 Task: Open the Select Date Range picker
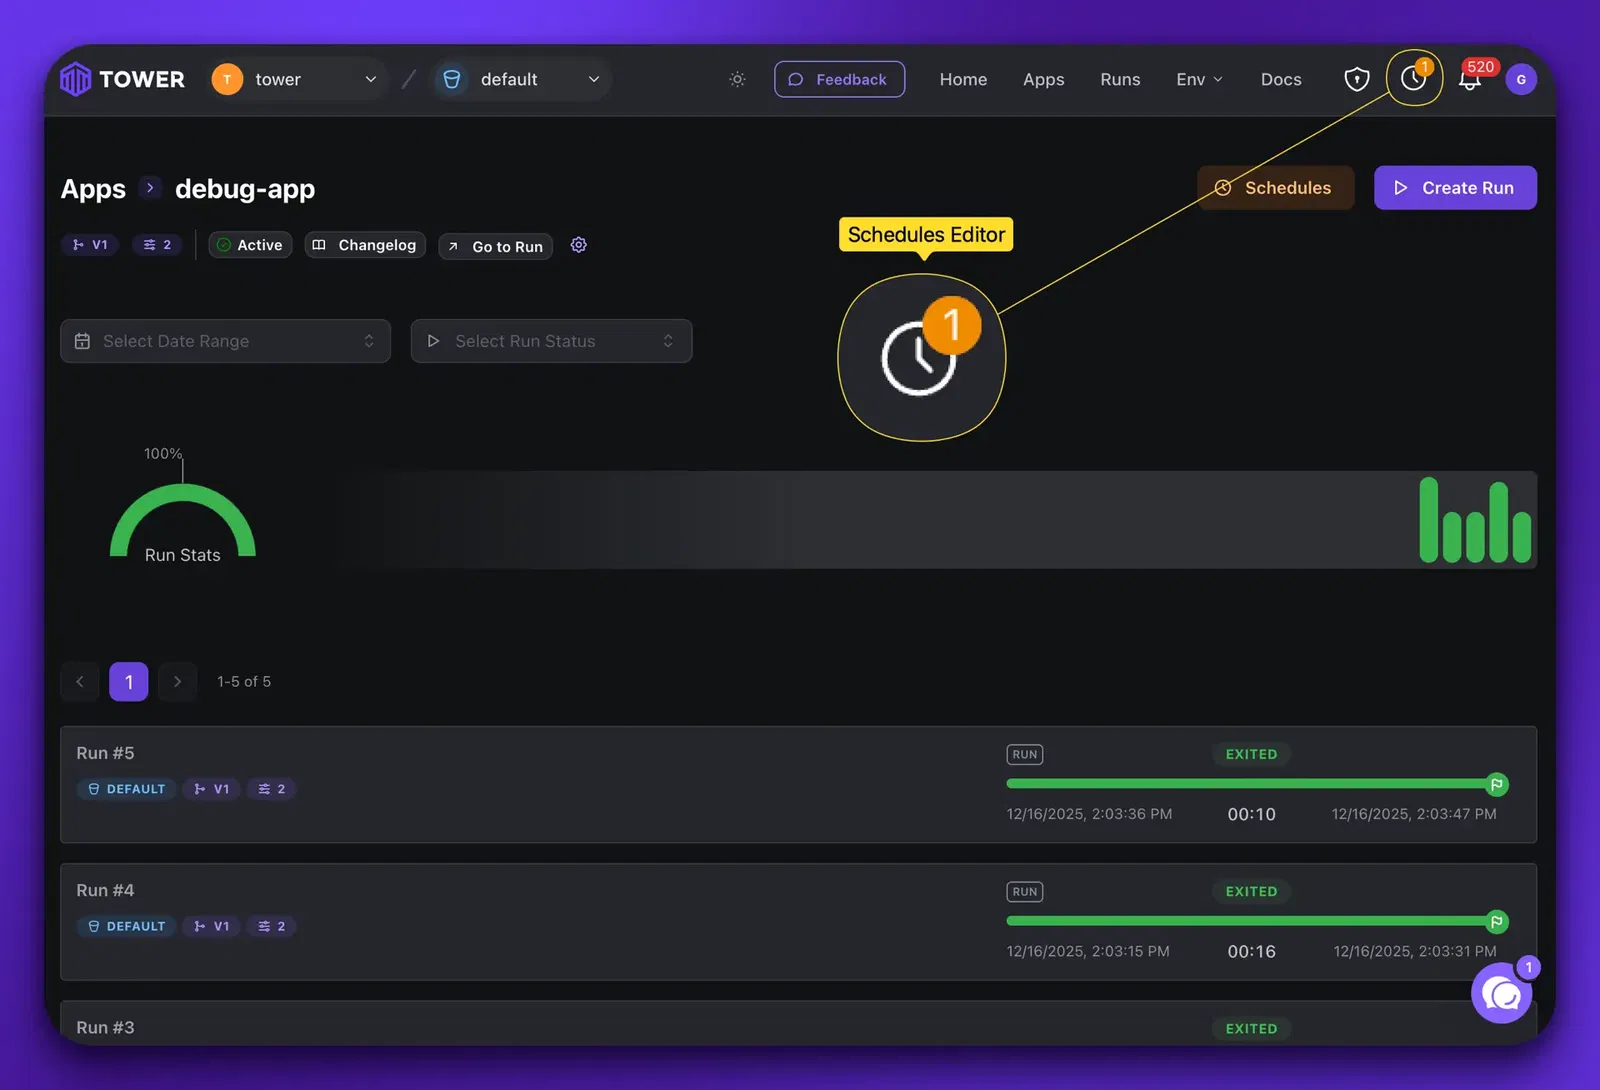point(225,341)
